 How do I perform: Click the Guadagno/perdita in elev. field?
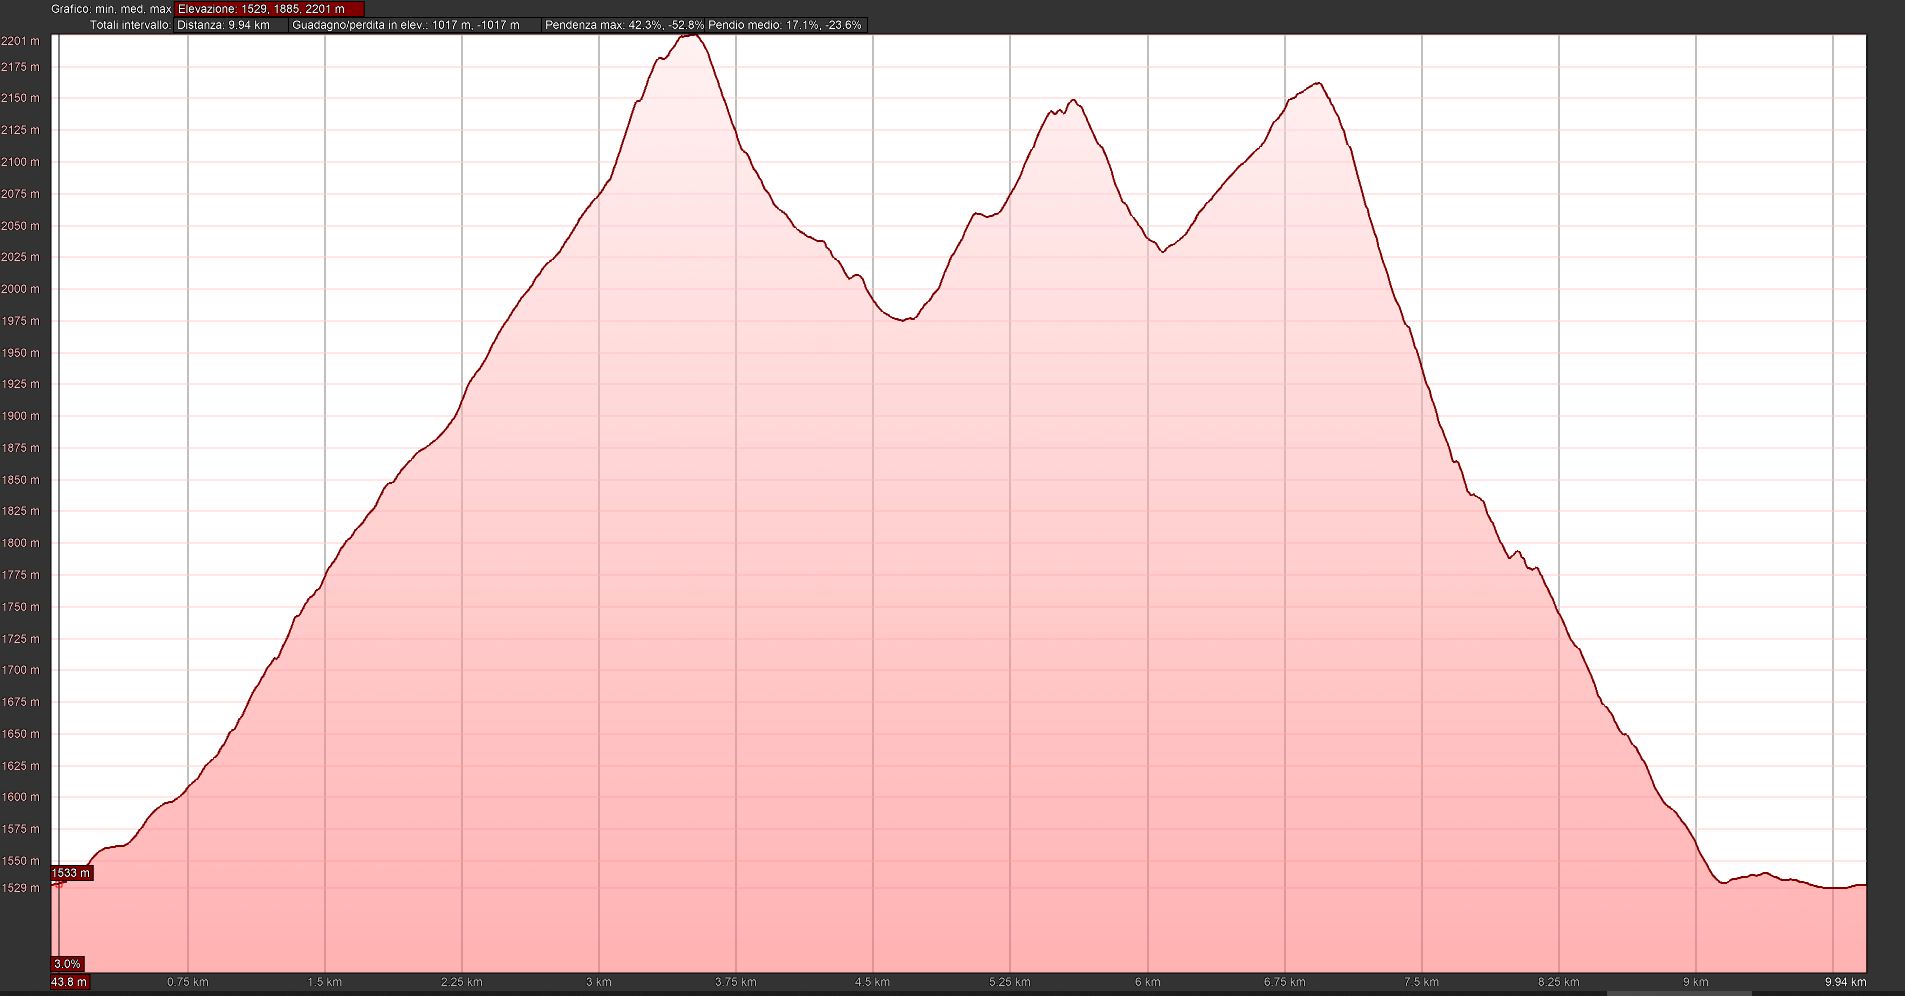pos(414,25)
